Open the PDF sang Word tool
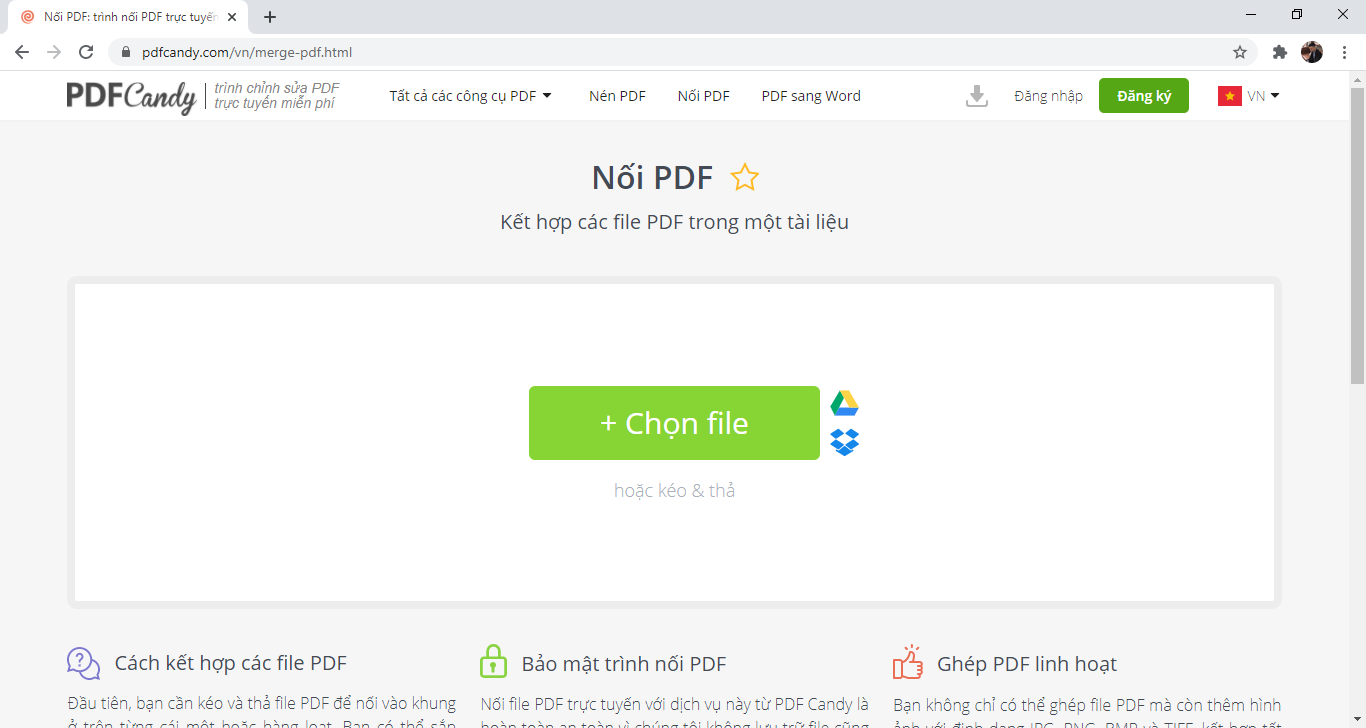Screen dimensions: 1366x728 (811, 96)
